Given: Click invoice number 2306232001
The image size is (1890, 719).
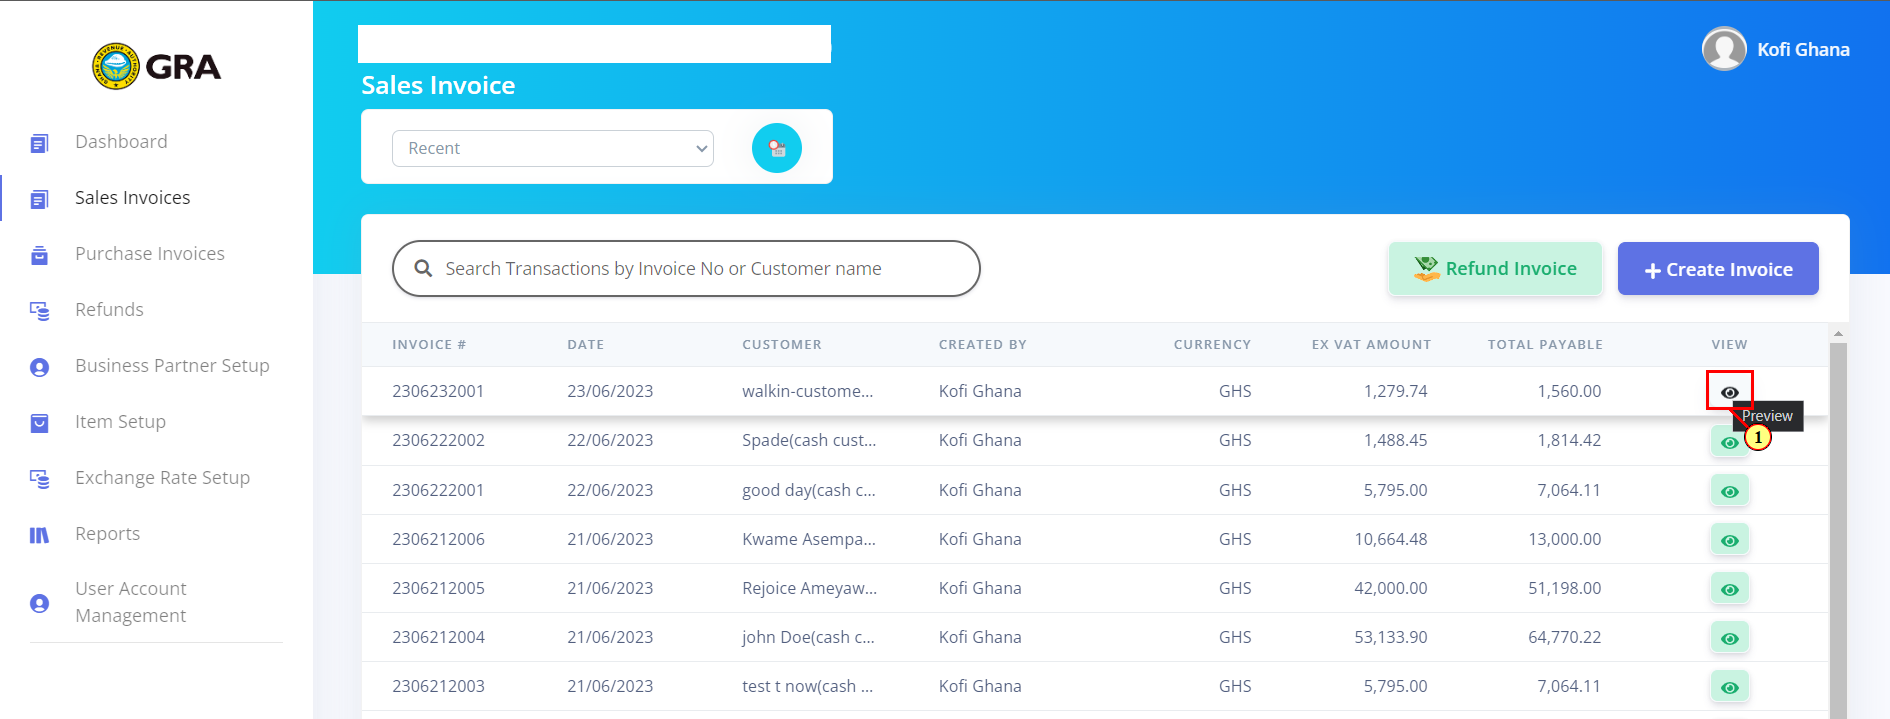Looking at the screenshot, I should tap(438, 391).
